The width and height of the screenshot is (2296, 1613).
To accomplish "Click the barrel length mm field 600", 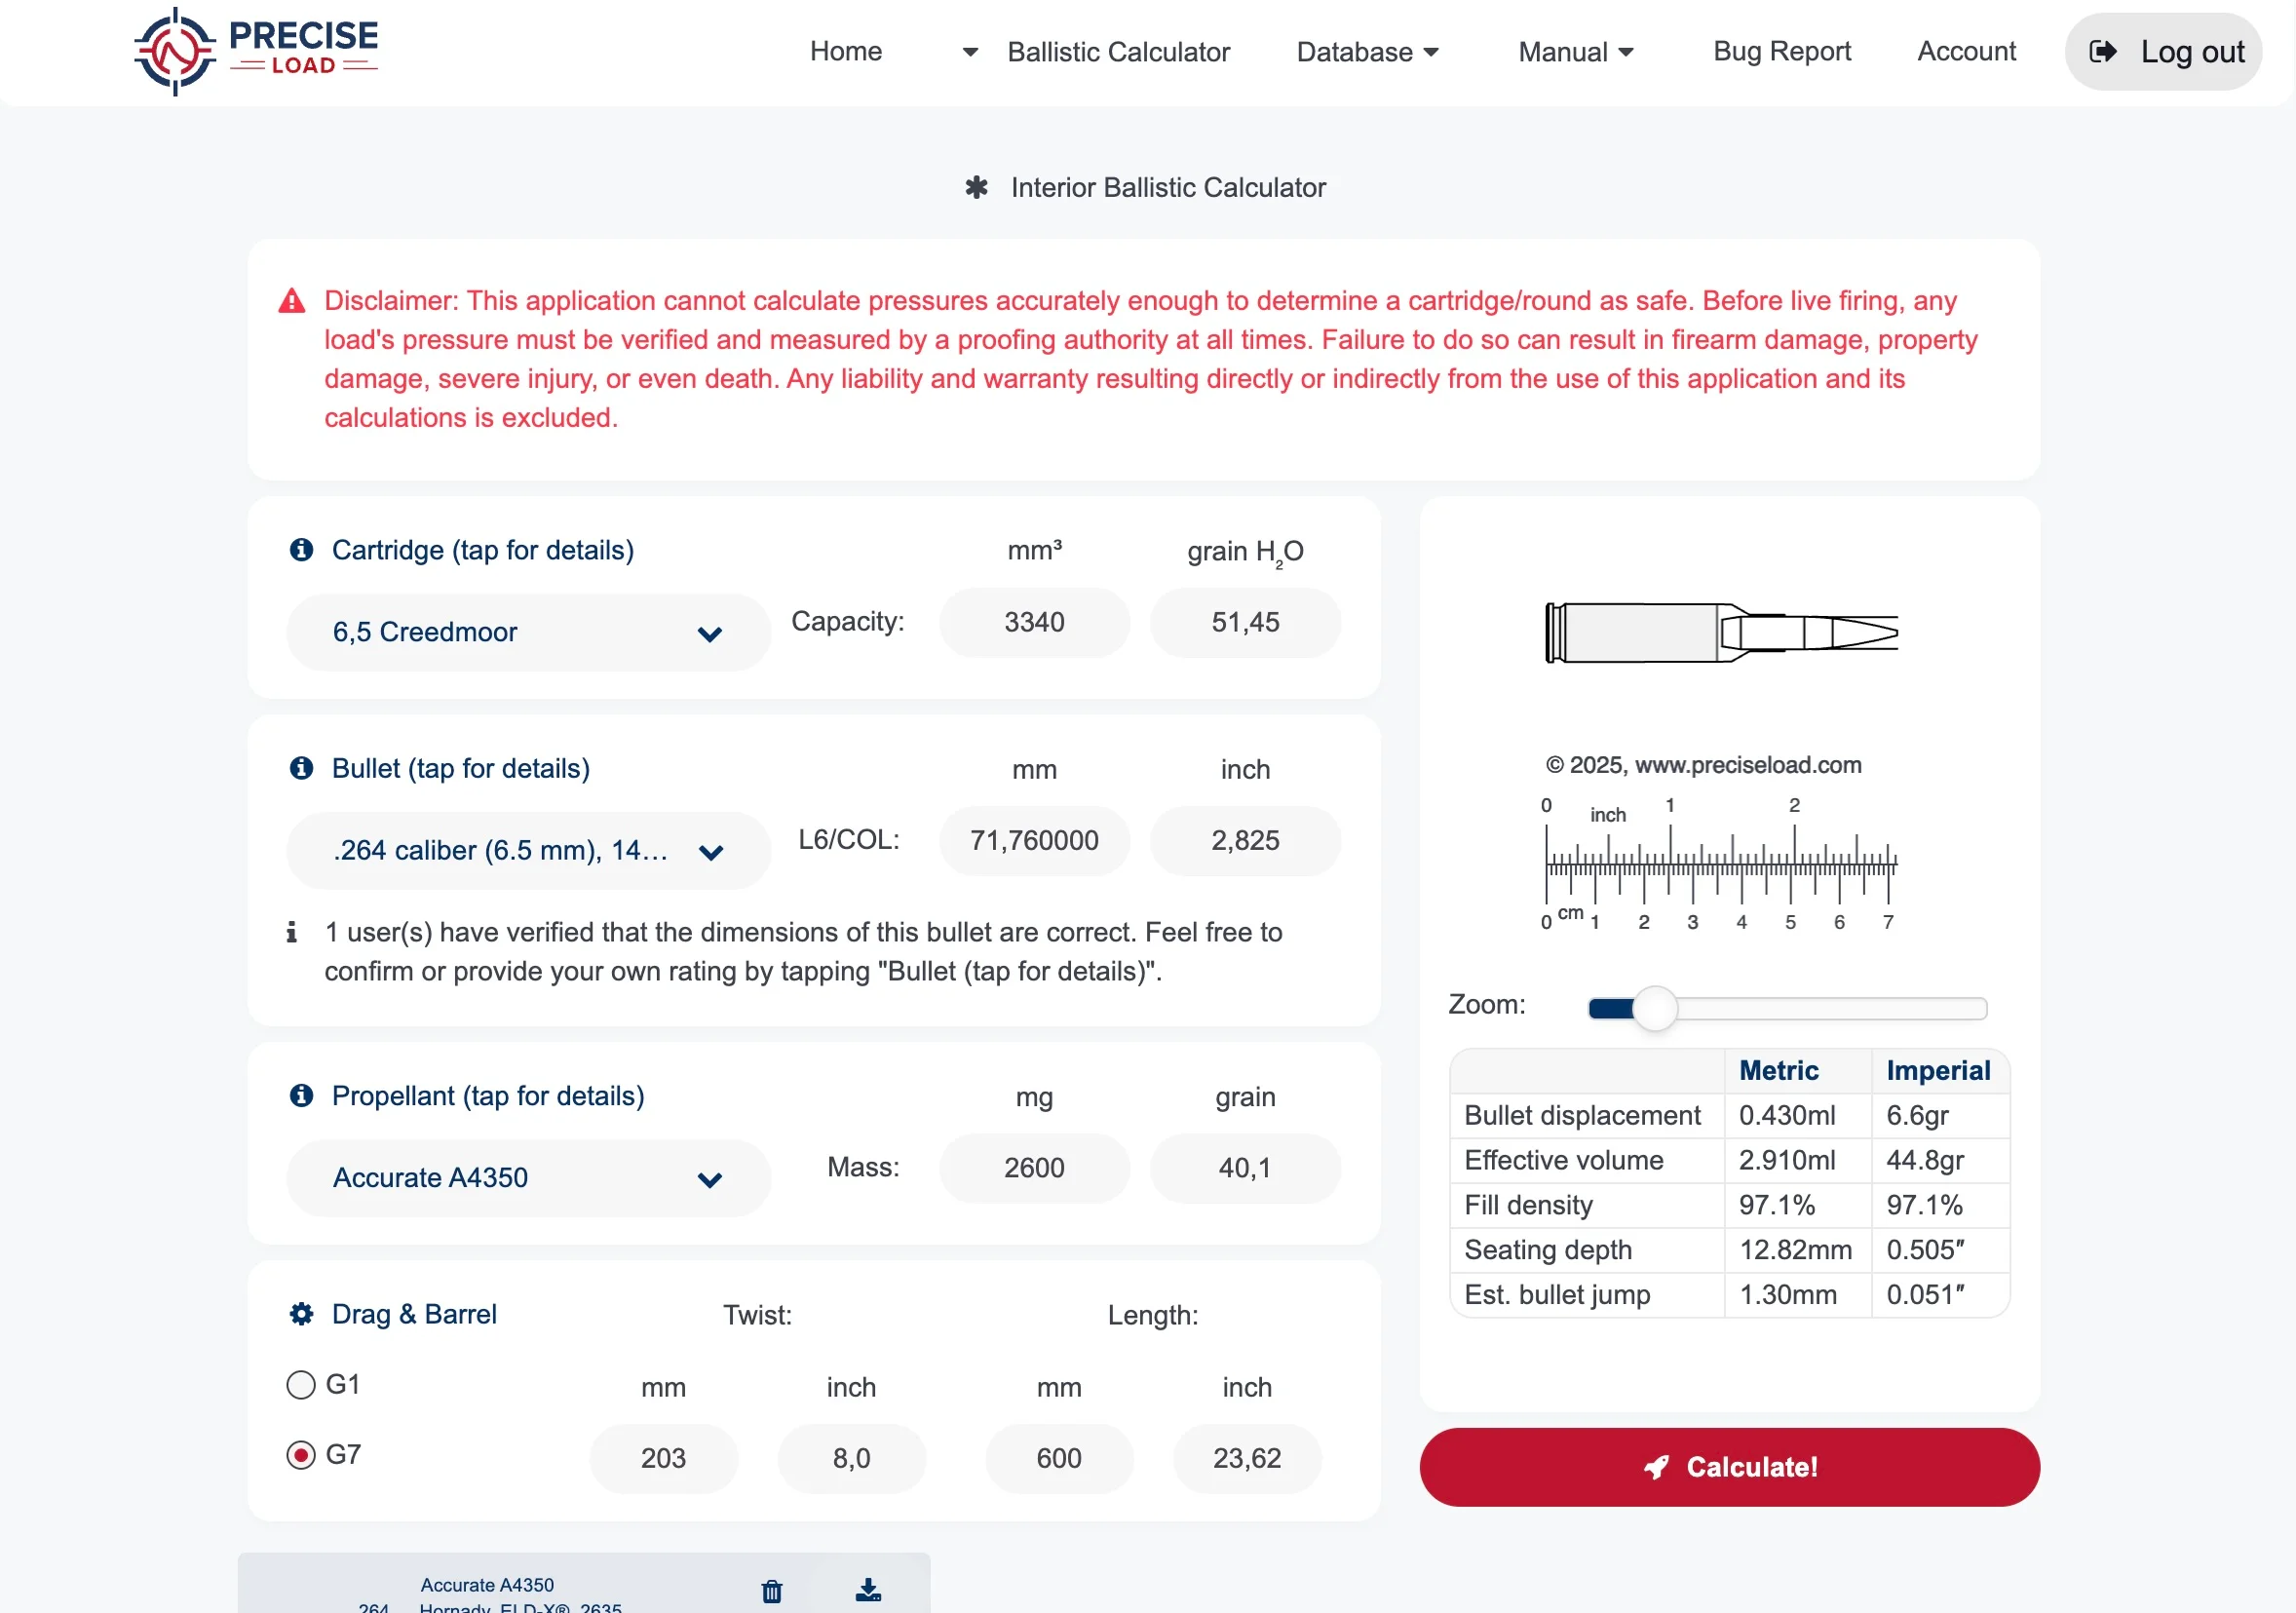I will [1060, 1459].
